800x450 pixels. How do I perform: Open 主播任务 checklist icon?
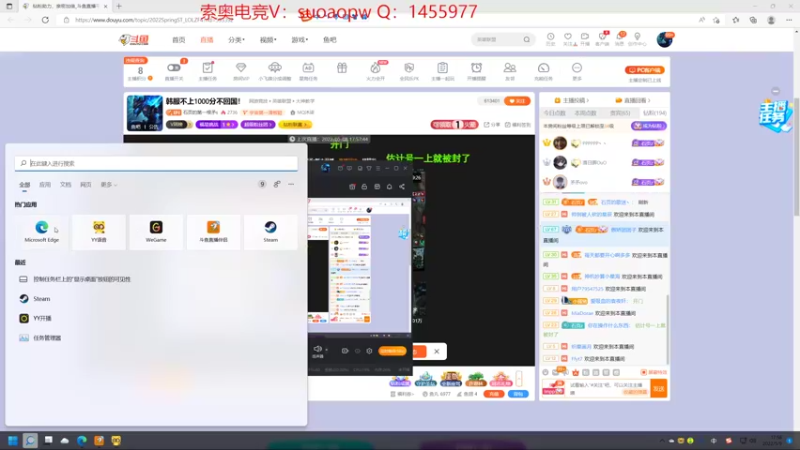pyautogui.click(x=208, y=70)
